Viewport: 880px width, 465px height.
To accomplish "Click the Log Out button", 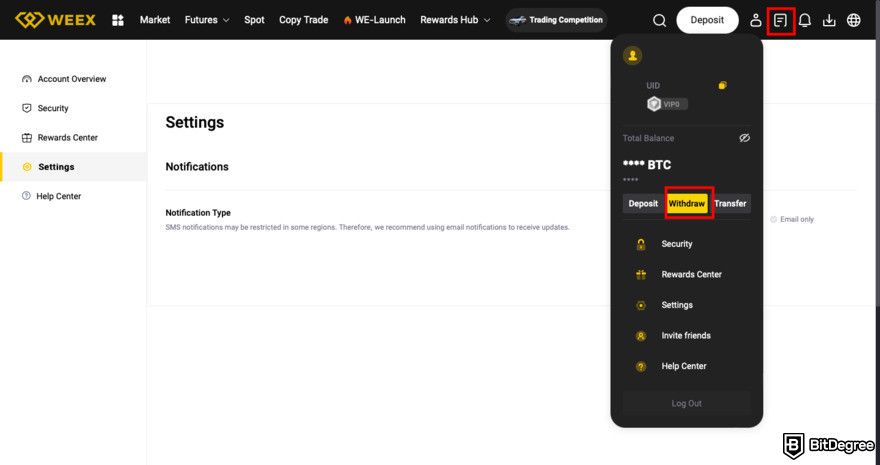I will click(x=686, y=403).
